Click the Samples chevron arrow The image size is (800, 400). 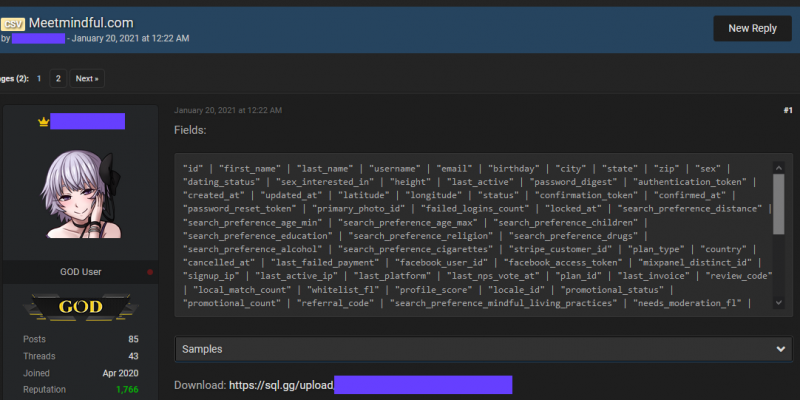pyautogui.click(x=781, y=349)
